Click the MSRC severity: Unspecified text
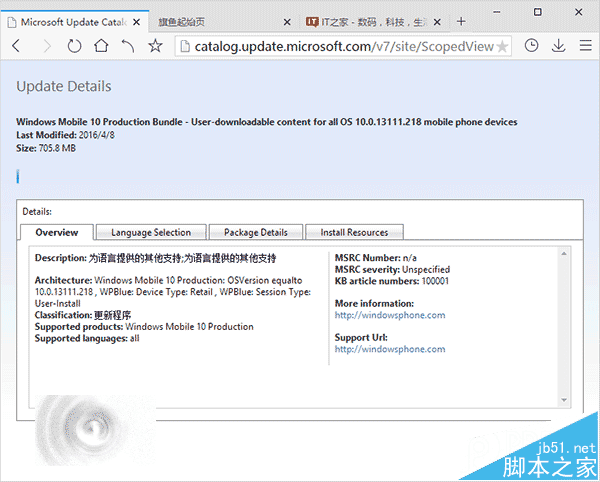Image resolution: width=600 pixels, height=482 pixels. pos(392,270)
